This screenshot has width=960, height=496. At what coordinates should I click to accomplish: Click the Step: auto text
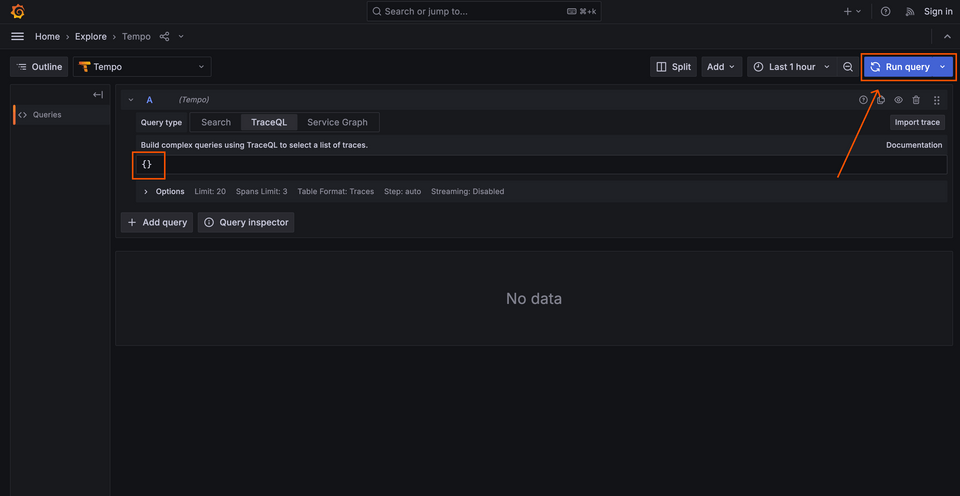(402, 192)
